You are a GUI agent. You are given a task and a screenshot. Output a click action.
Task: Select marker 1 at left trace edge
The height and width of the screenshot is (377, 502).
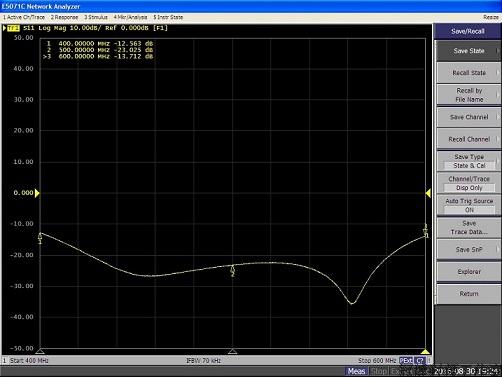(40, 238)
